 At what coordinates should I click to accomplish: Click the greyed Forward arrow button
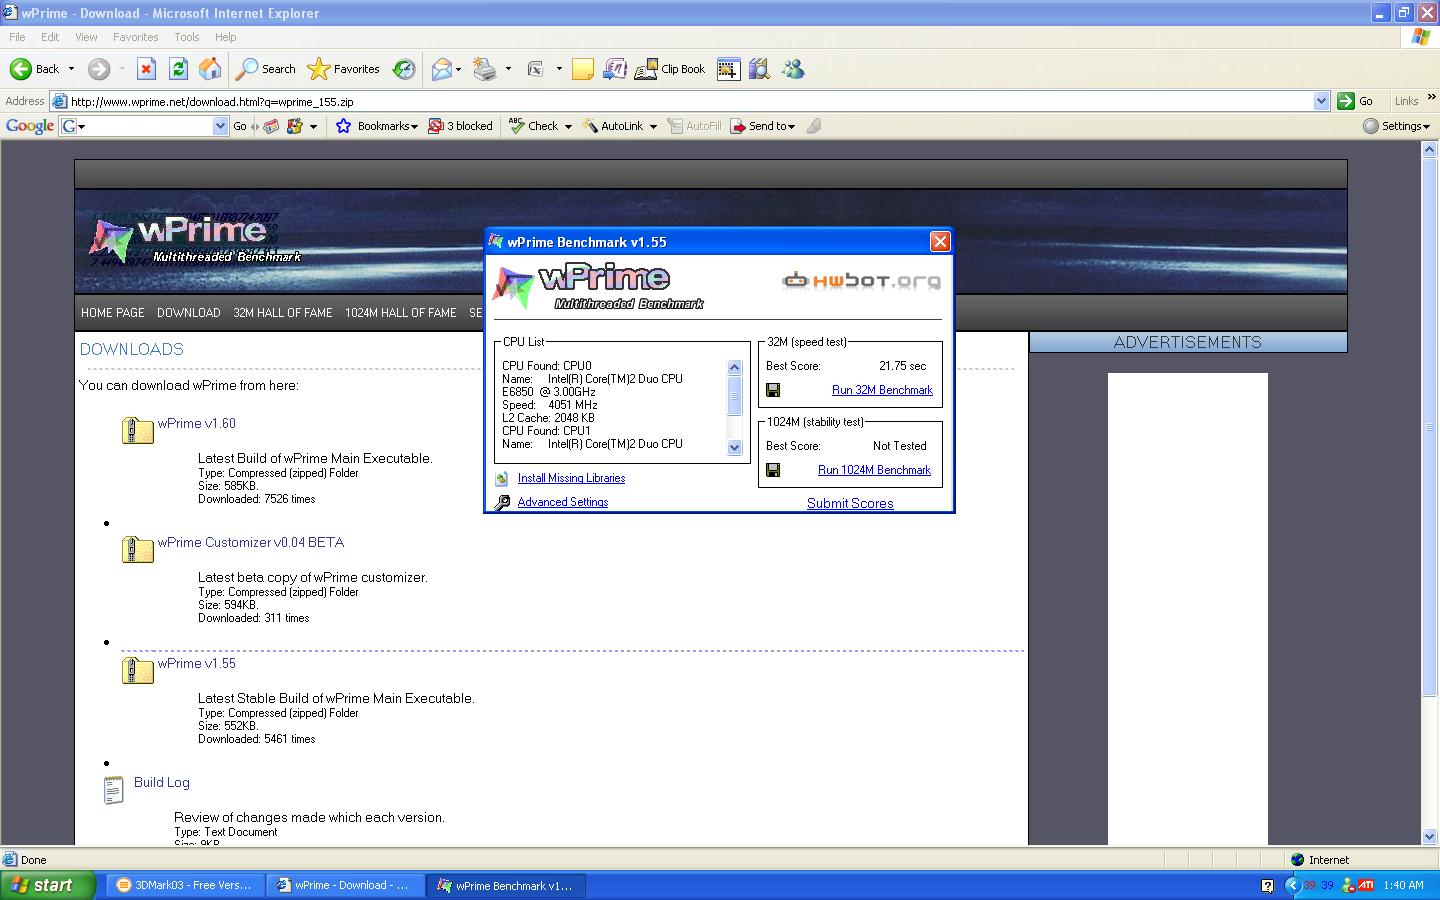98,69
